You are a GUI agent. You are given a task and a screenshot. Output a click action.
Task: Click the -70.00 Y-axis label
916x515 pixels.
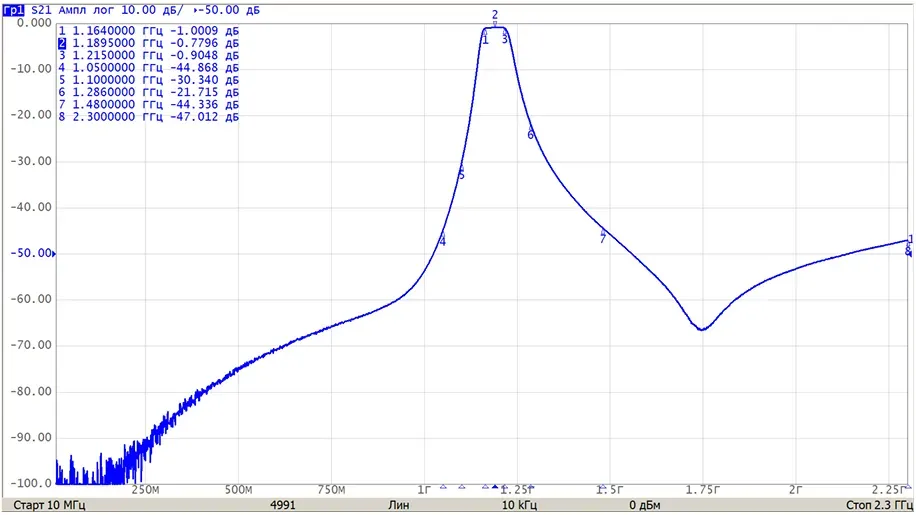[x=32, y=346]
